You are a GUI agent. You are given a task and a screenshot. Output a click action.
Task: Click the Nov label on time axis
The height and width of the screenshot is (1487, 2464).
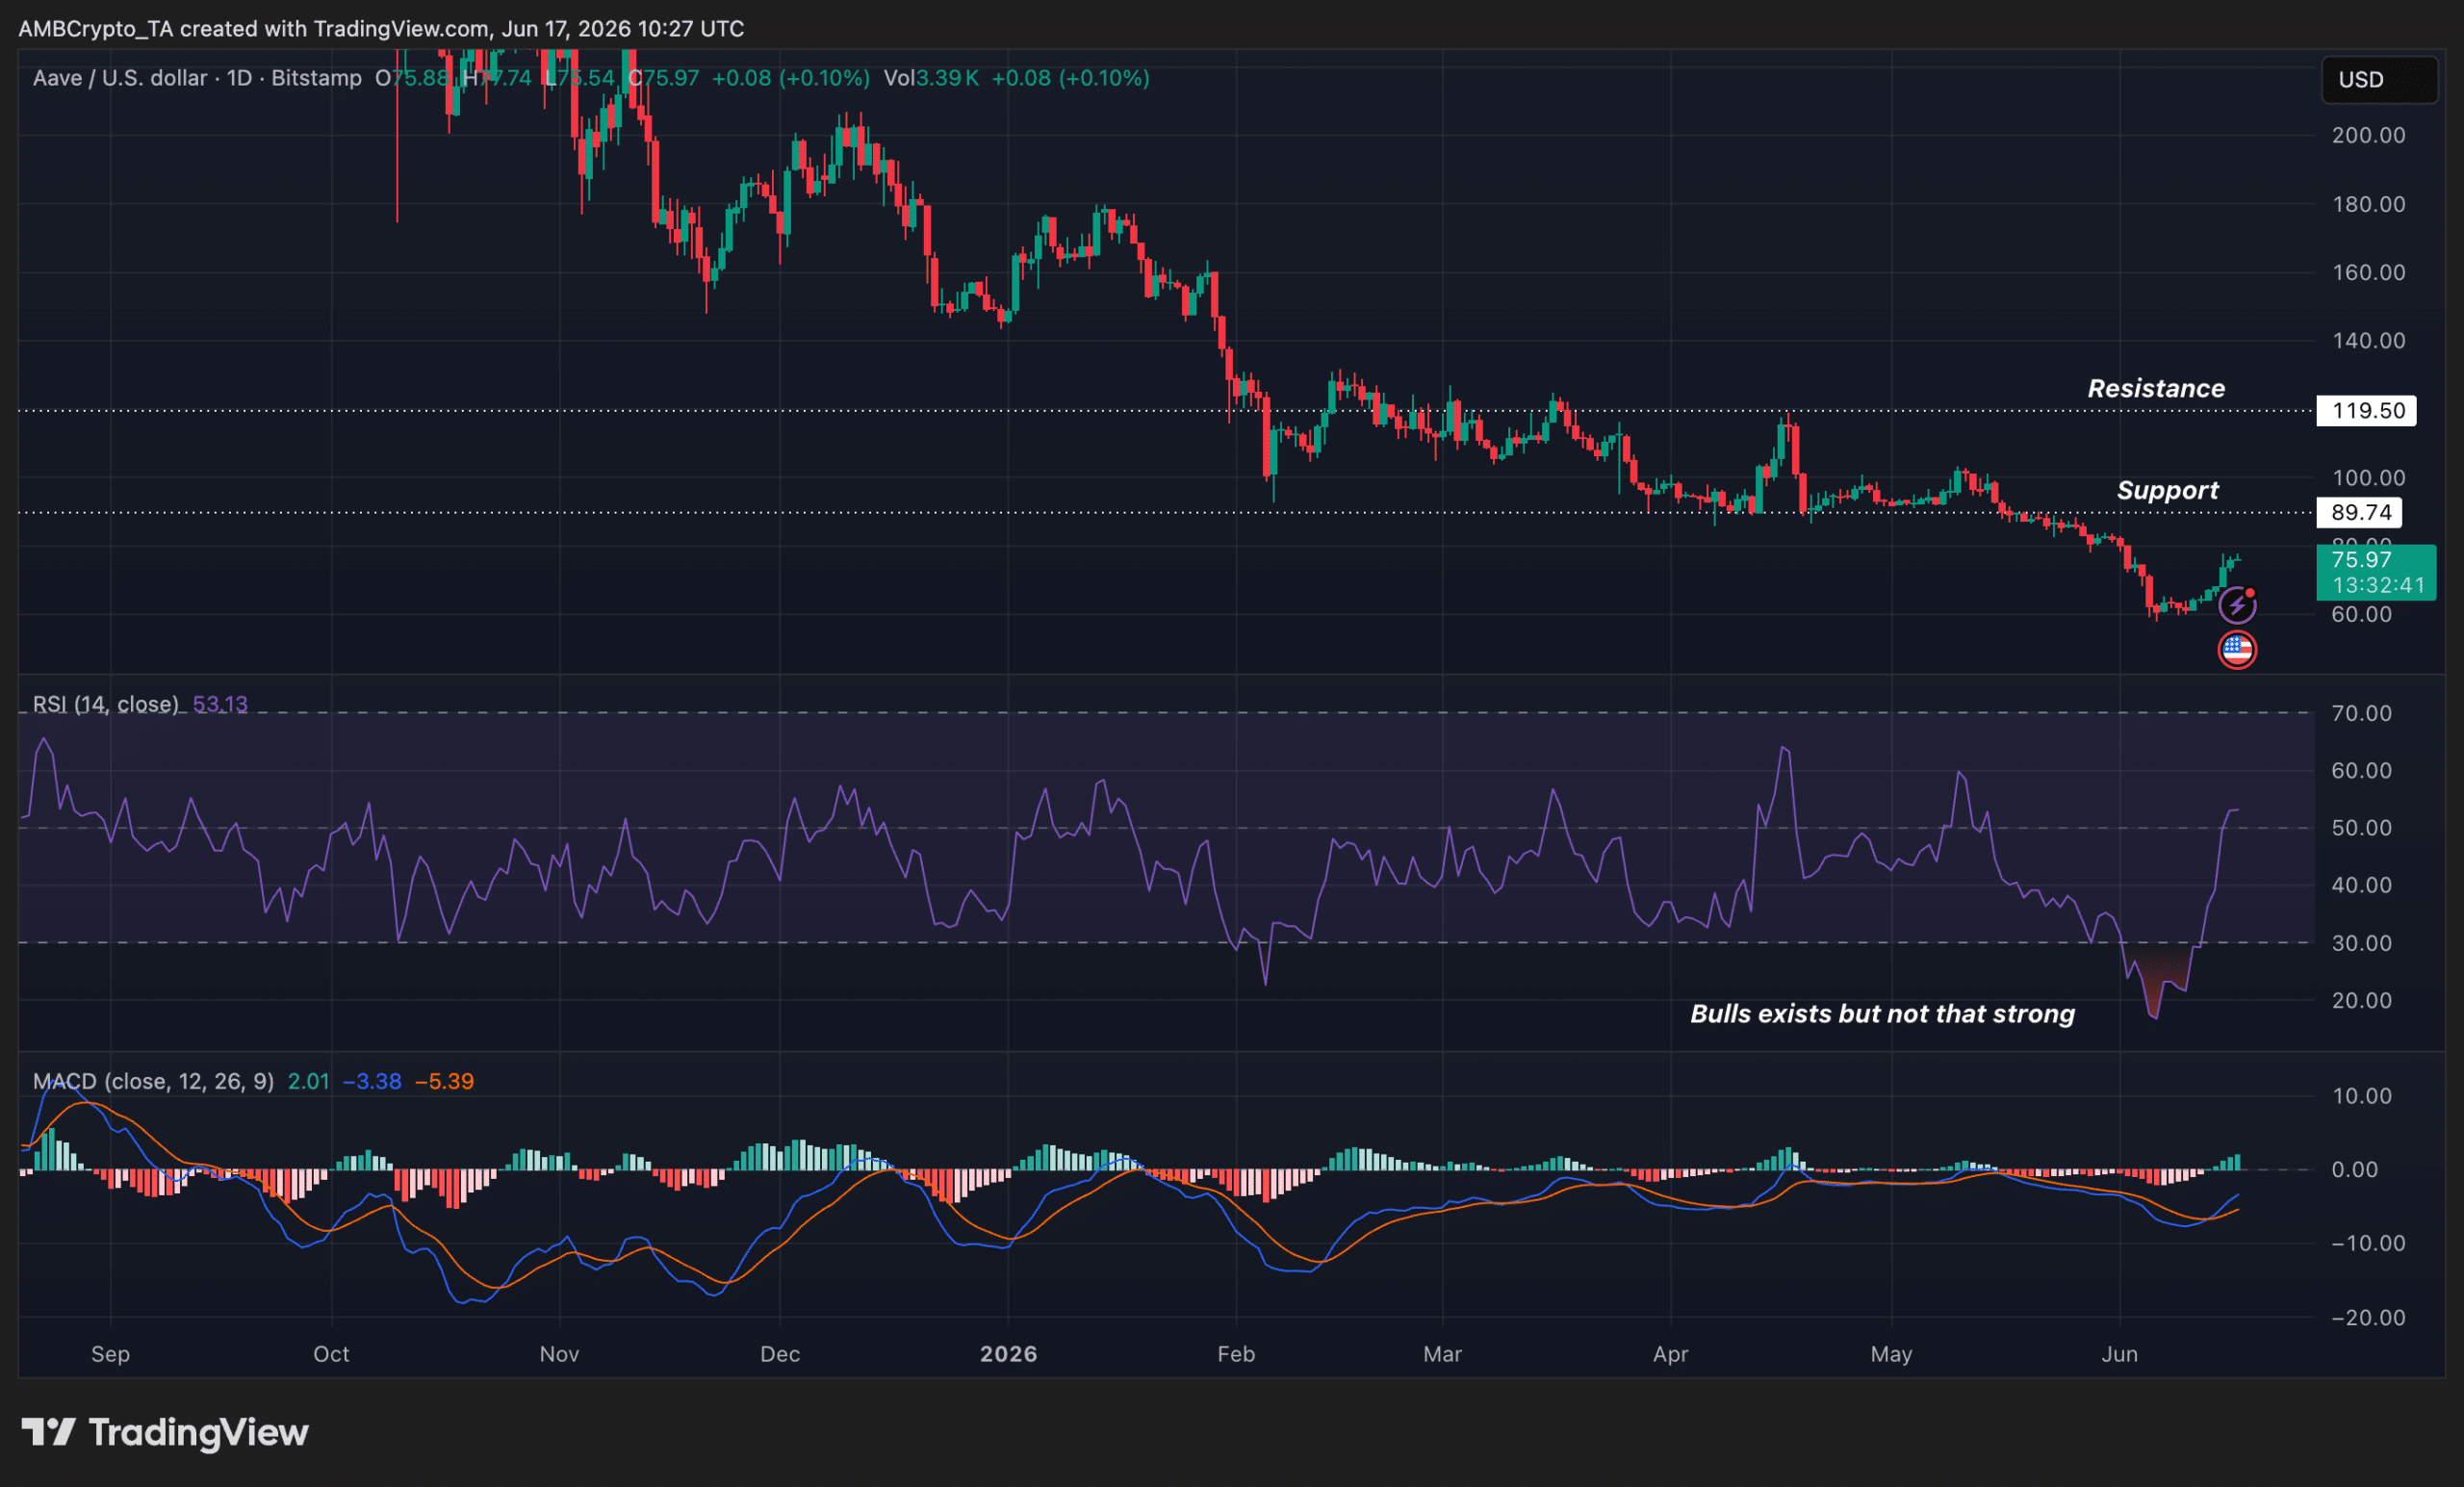click(559, 1354)
